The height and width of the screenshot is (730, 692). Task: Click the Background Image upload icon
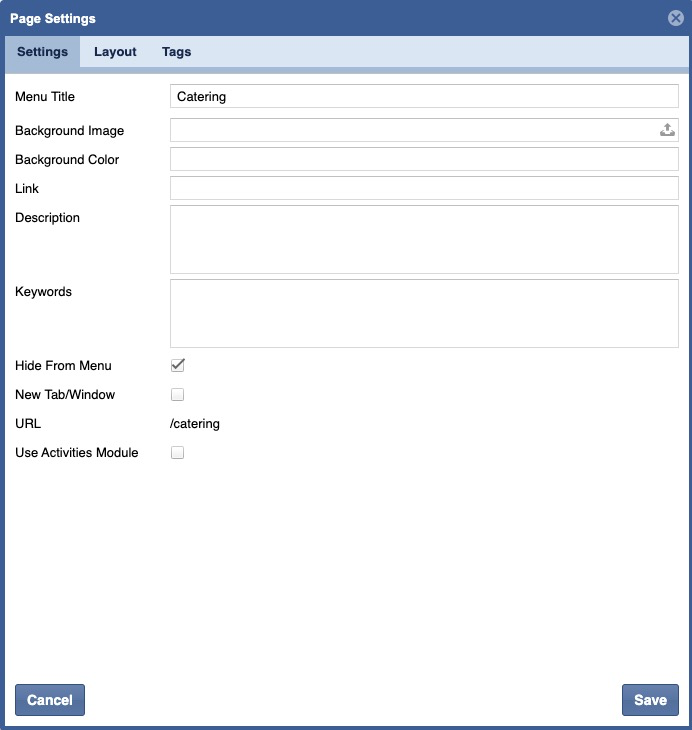coord(667,130)
